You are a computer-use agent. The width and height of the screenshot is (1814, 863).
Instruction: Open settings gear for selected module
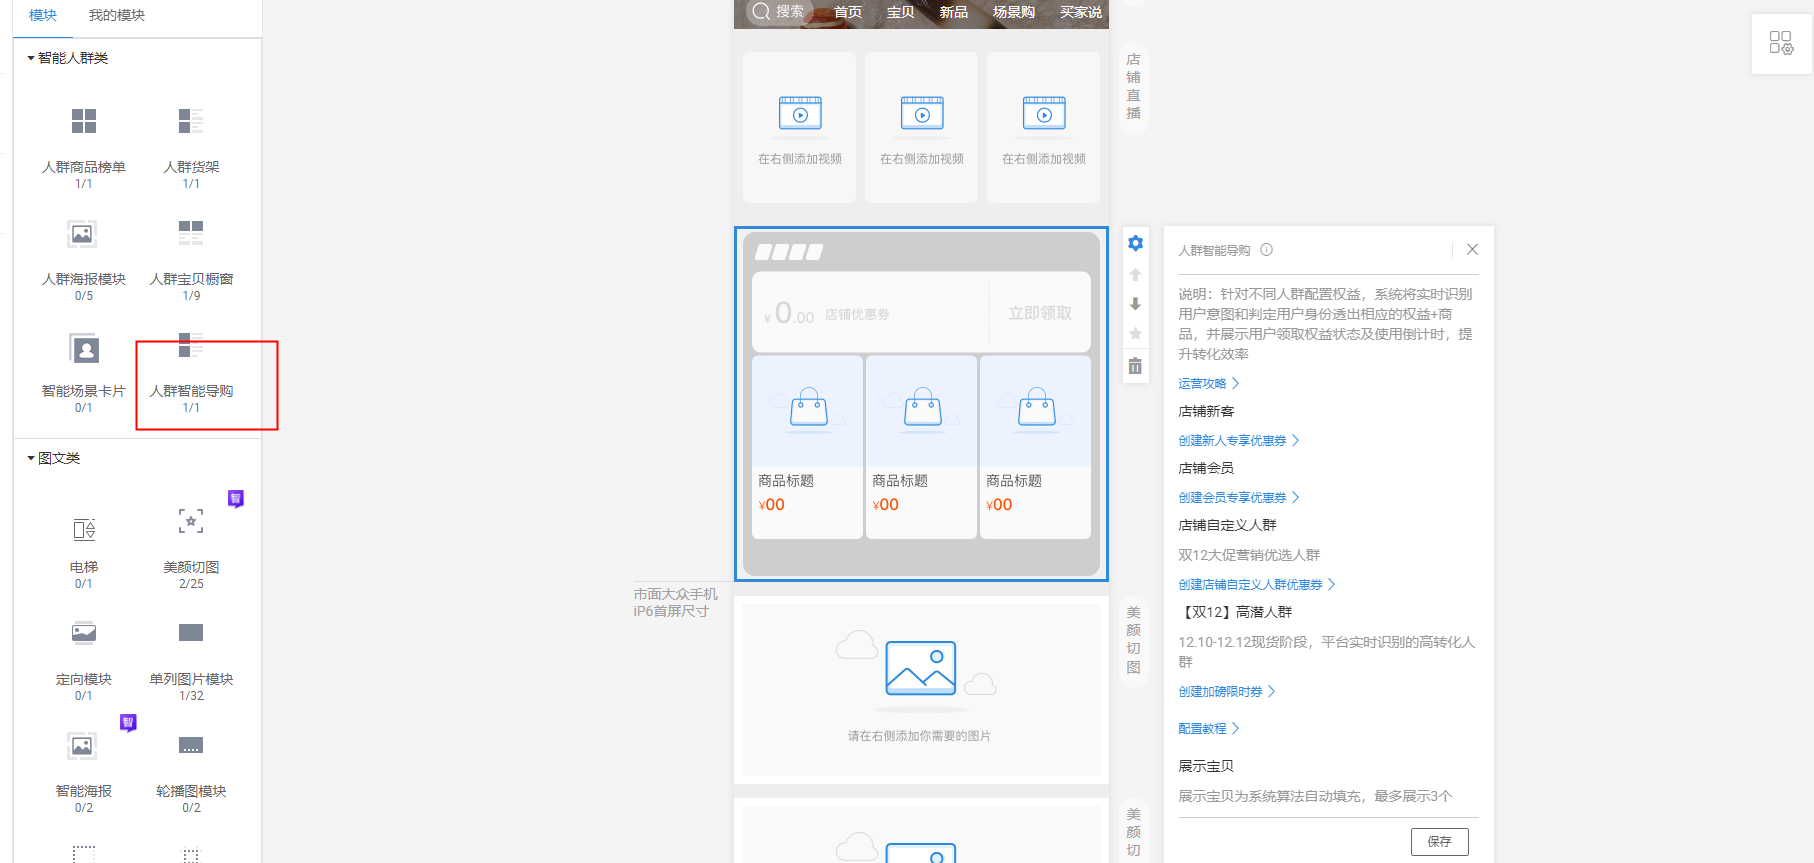point(1135,243)
